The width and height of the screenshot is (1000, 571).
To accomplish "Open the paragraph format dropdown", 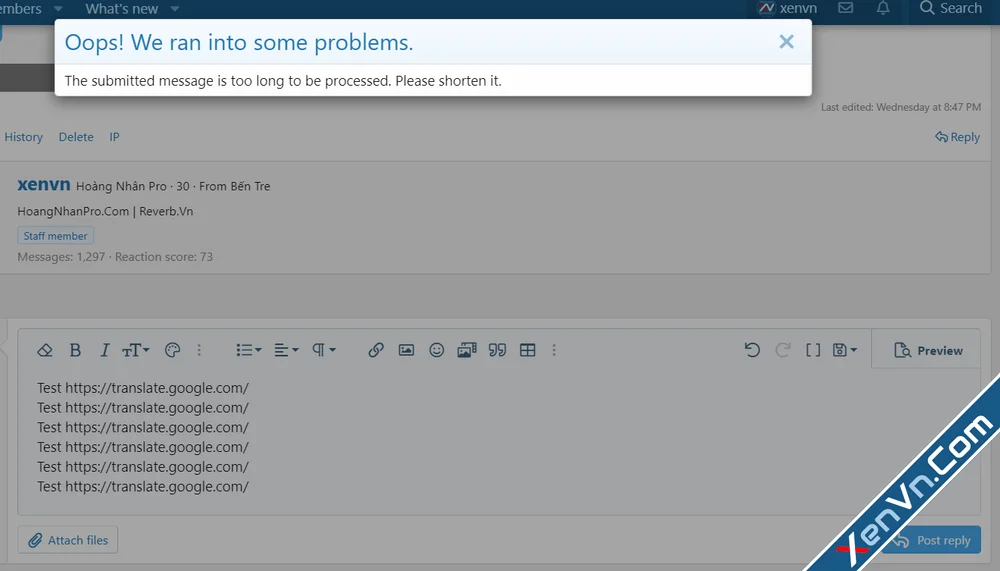I will (323, 350).
